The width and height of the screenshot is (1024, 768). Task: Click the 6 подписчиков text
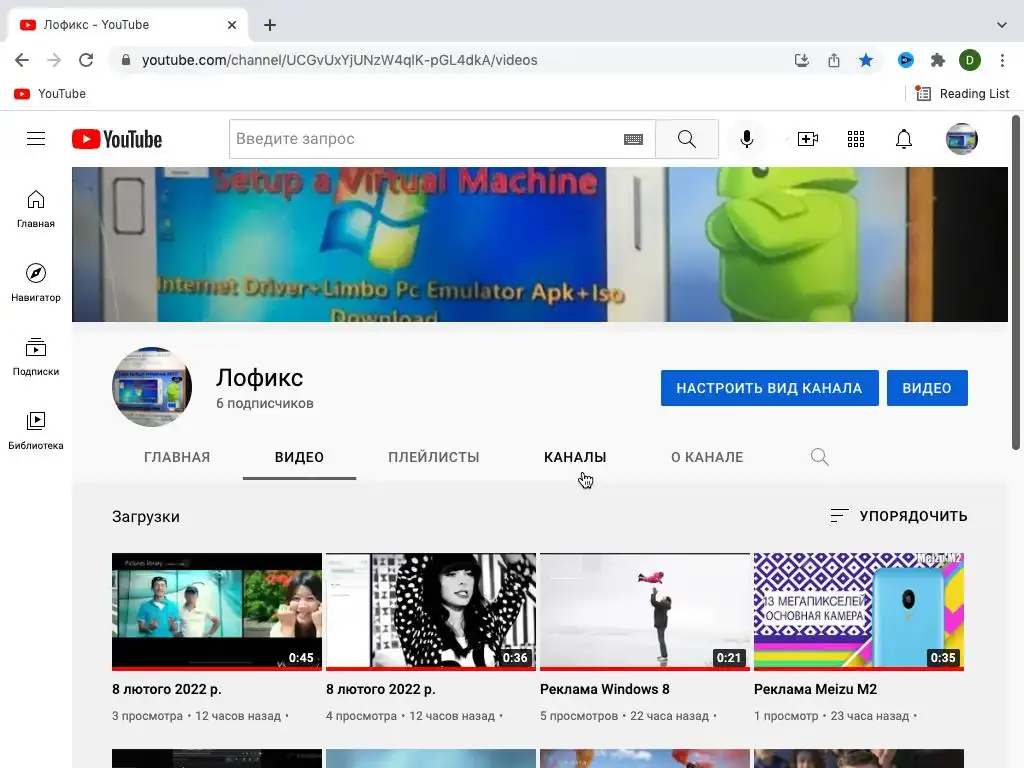point(264,404)
